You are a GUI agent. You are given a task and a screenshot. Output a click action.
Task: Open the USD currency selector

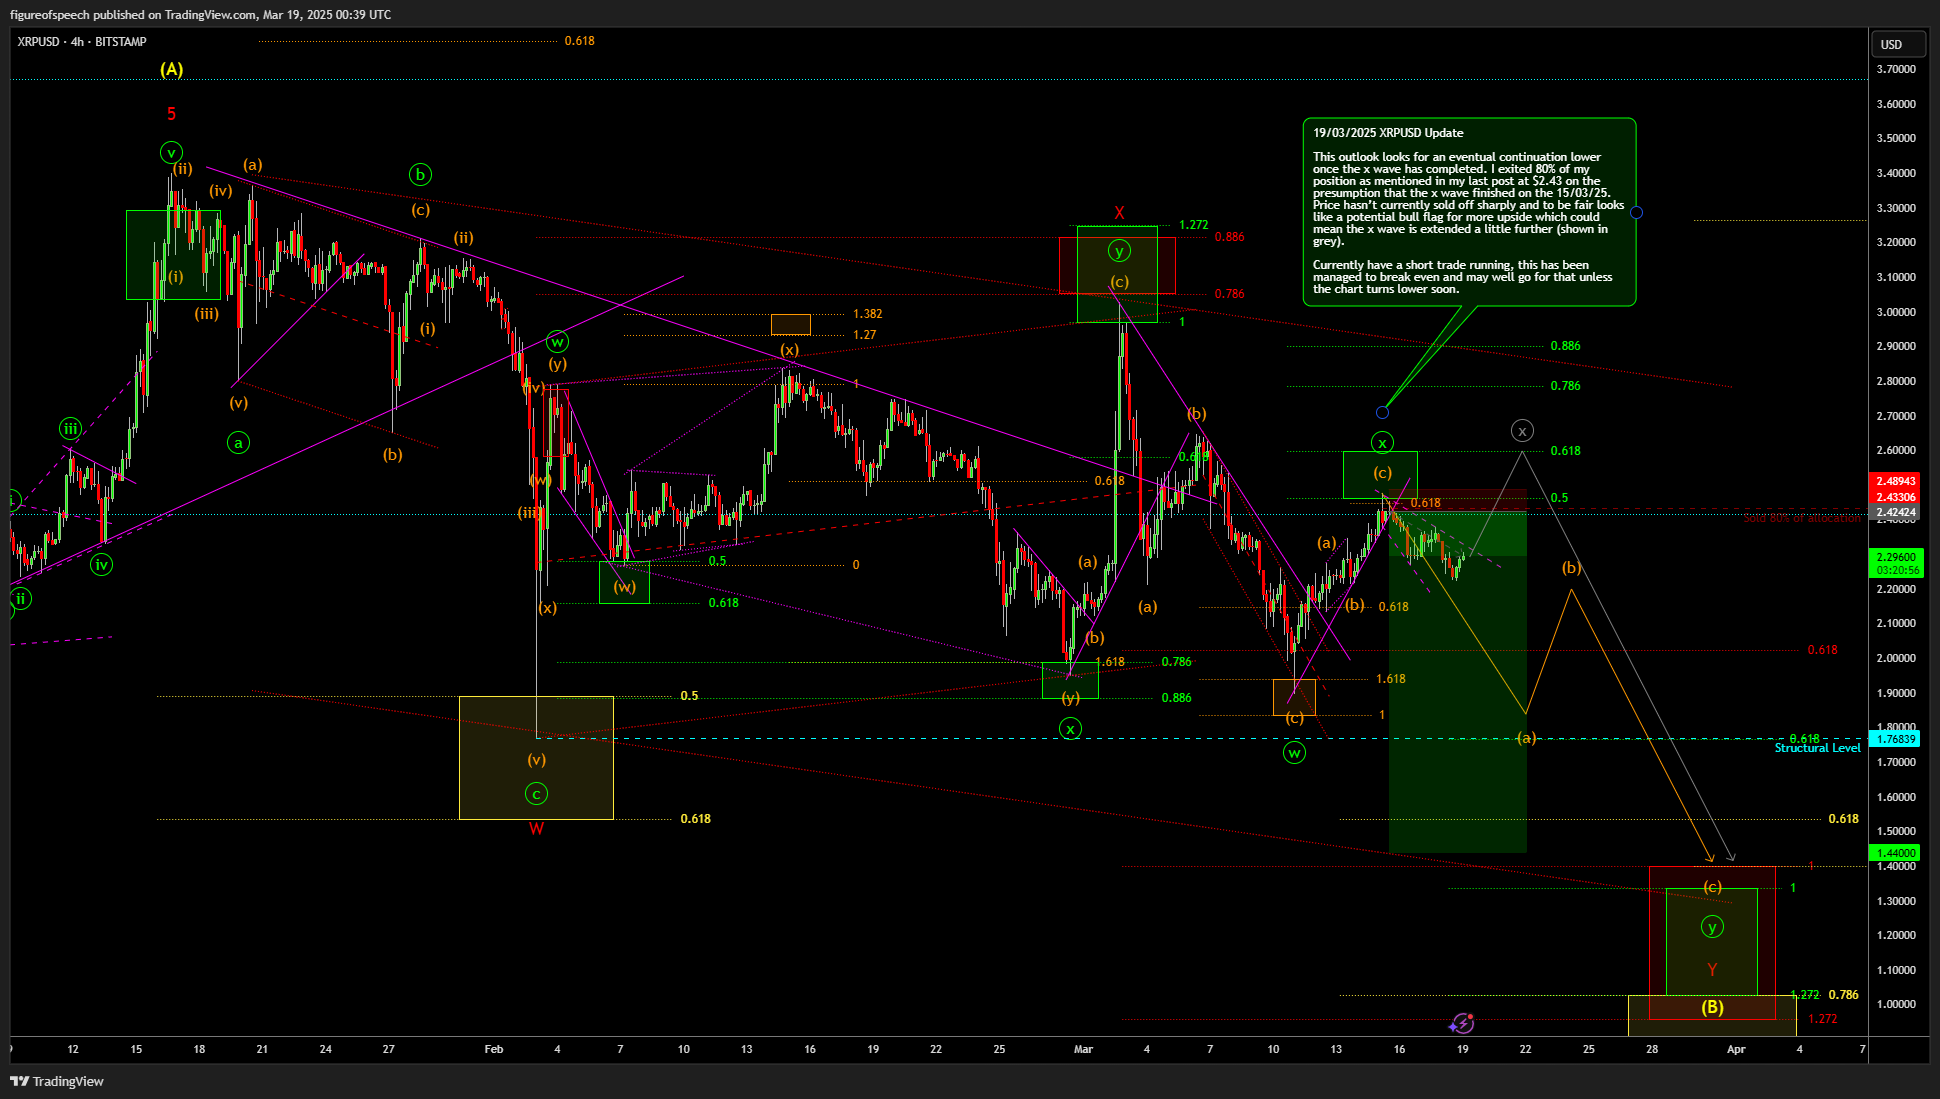(1897, 44)
